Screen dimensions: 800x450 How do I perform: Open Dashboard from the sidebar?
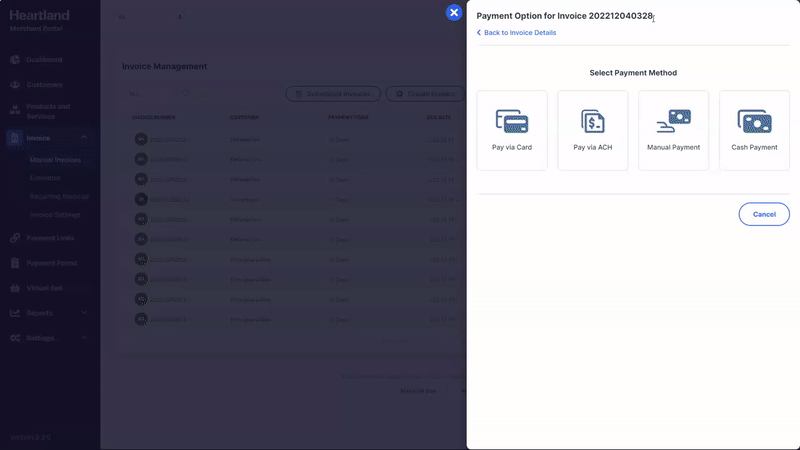50,59
